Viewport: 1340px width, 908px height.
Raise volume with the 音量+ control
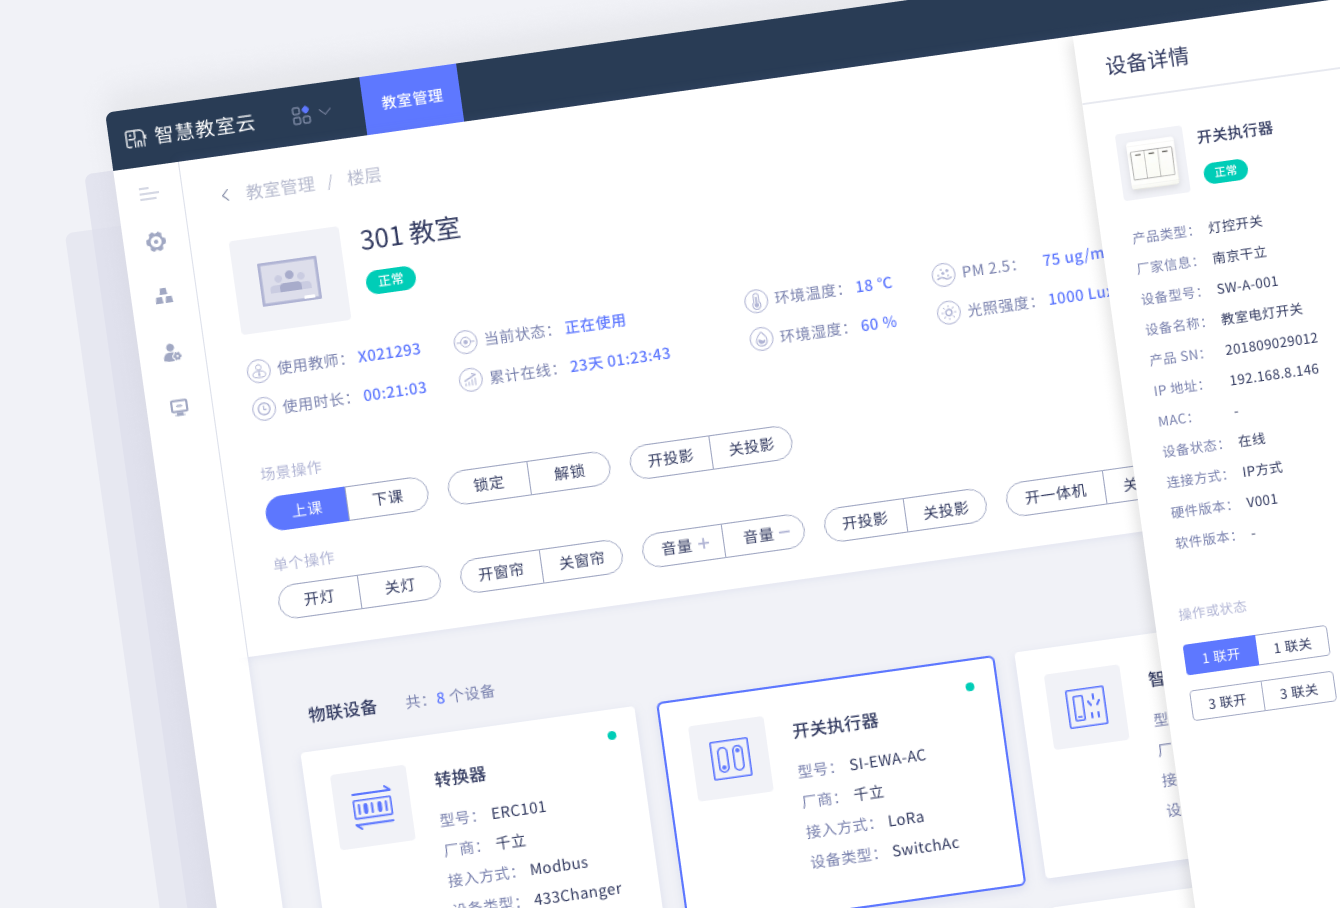tap(684, 545)
